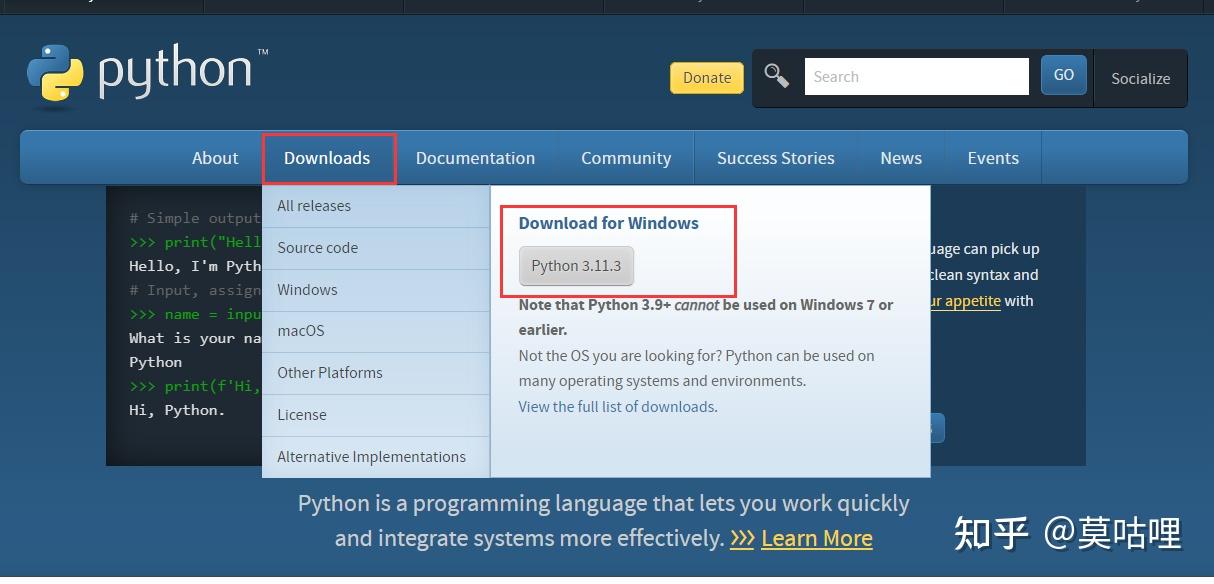Open the Documentation menu item

click(x=475, y=158)
